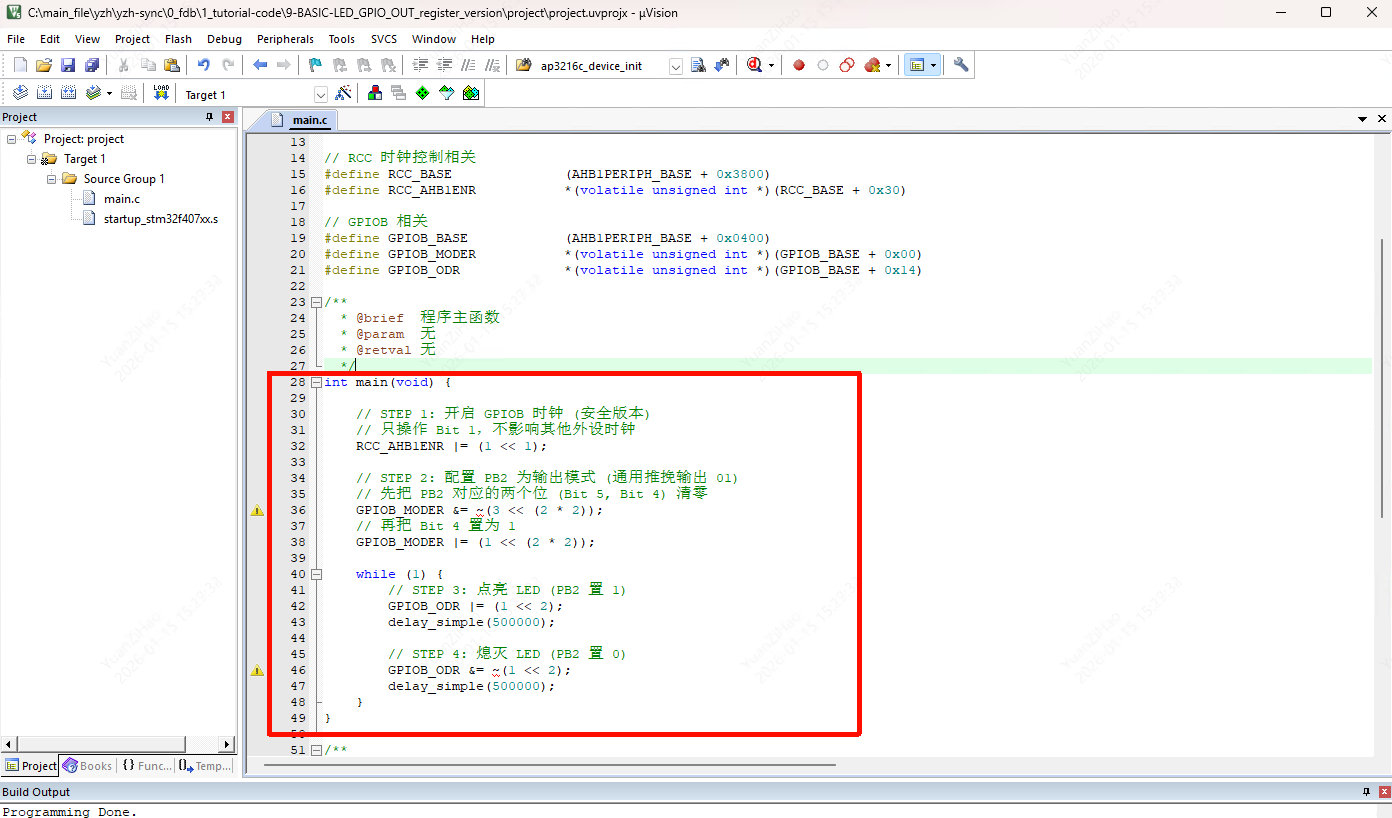Open the Flash menu
Screen dimensions: 1392x818
pyautogui.click(x=178, y=39)
